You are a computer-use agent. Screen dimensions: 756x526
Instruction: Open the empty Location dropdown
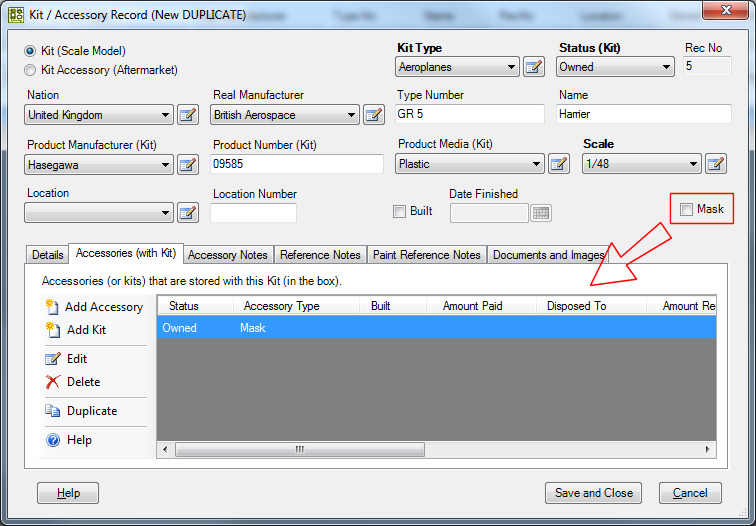(99, 213)
